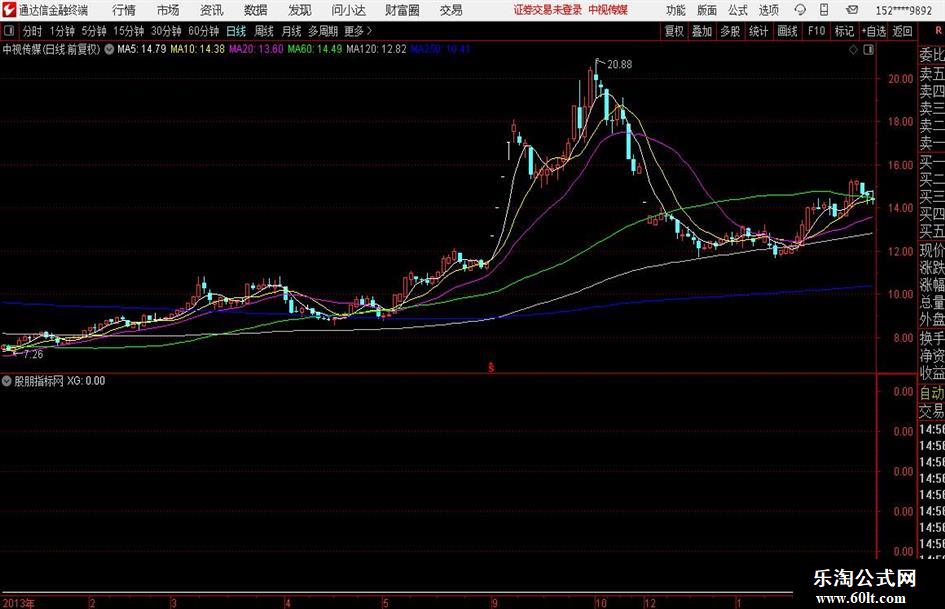Switch to the 60分钟 period tab
The image size is (945, 609).
[x=203, y=31]
